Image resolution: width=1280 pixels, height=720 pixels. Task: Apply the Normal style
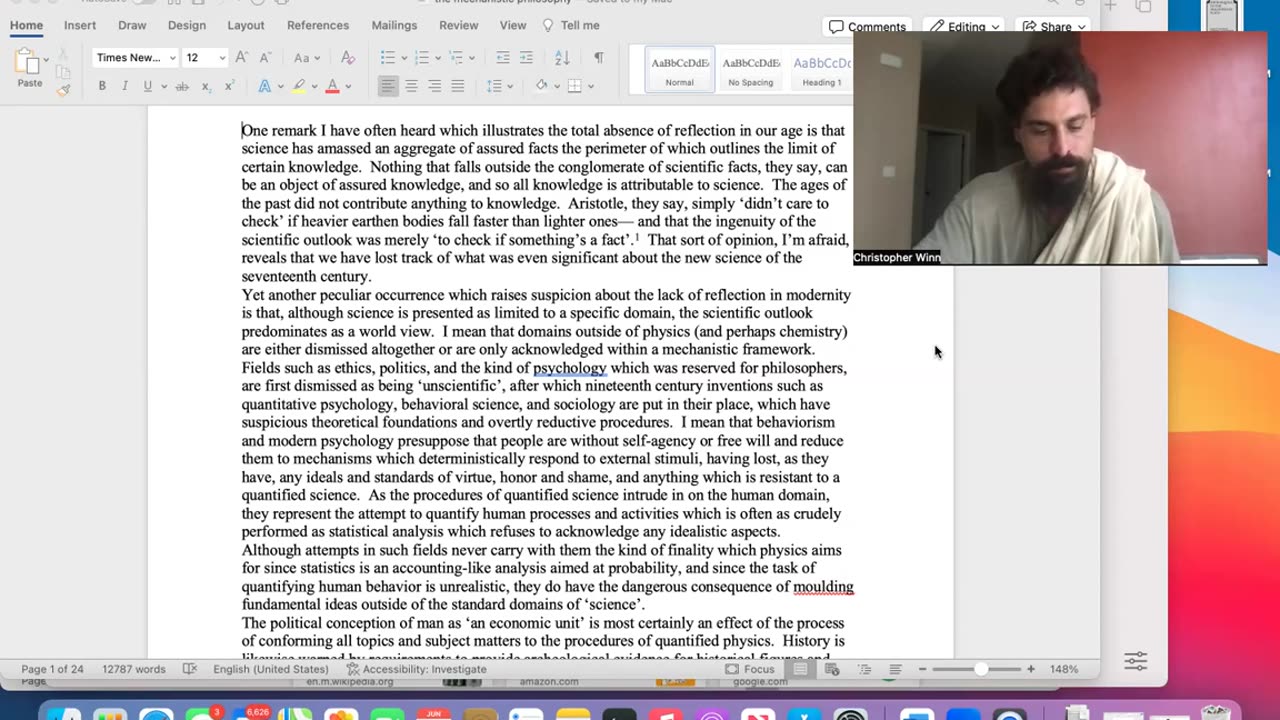[680, 70]
